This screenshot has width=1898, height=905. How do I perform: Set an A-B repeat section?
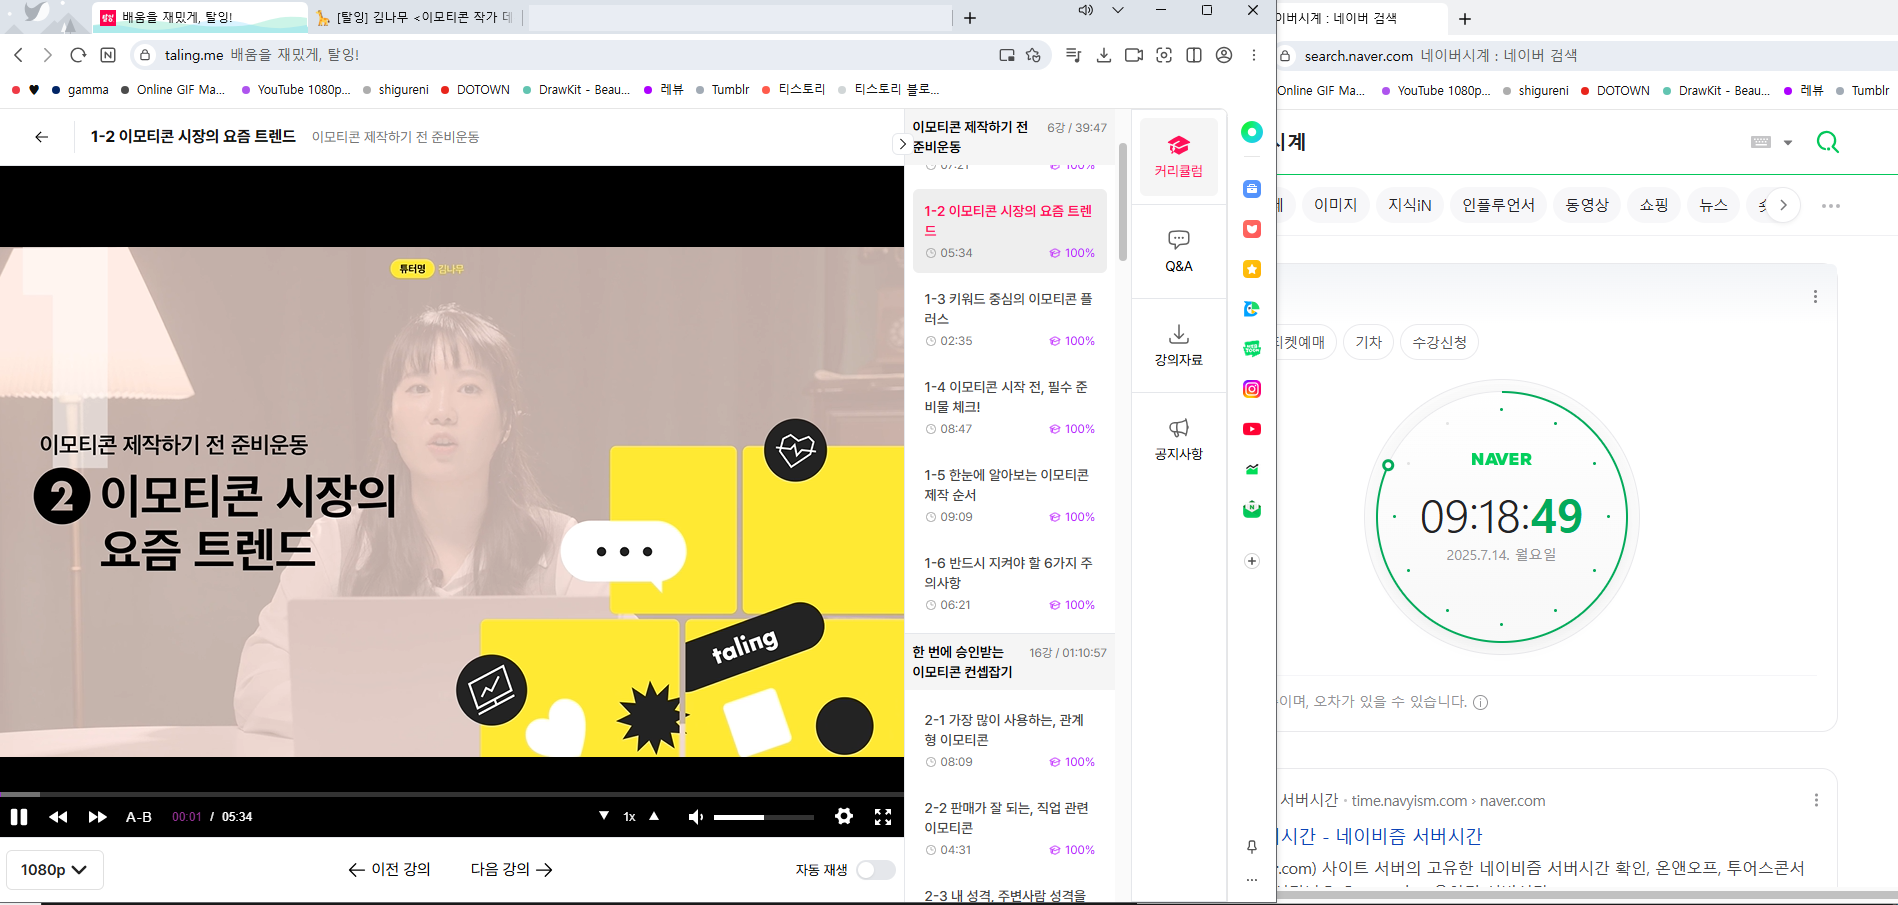pos(139,817)
